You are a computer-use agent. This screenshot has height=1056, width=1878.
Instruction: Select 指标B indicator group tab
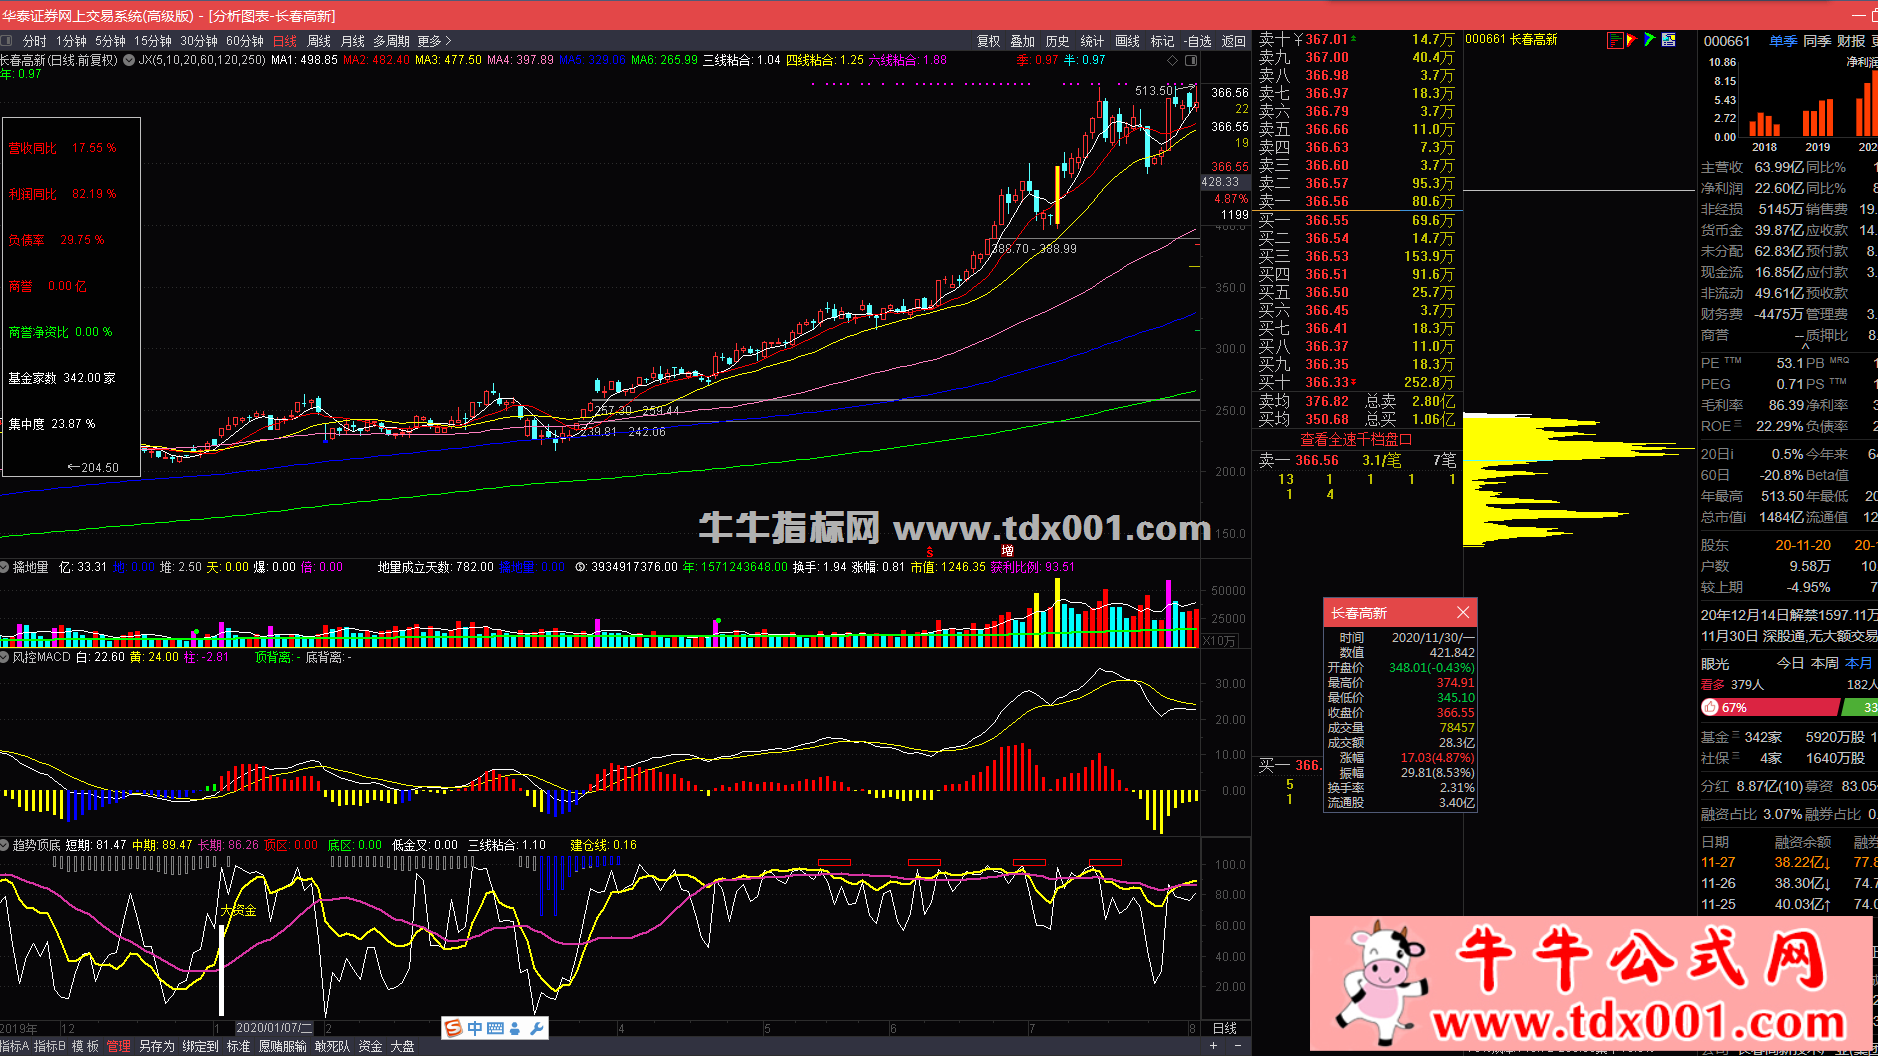click(50, 1046)
